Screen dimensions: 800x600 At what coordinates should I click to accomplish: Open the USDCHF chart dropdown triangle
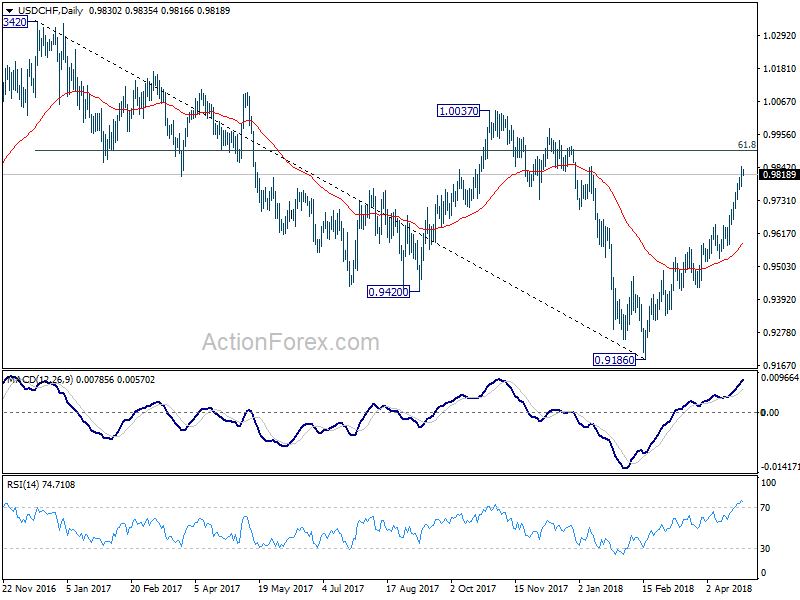9,11
